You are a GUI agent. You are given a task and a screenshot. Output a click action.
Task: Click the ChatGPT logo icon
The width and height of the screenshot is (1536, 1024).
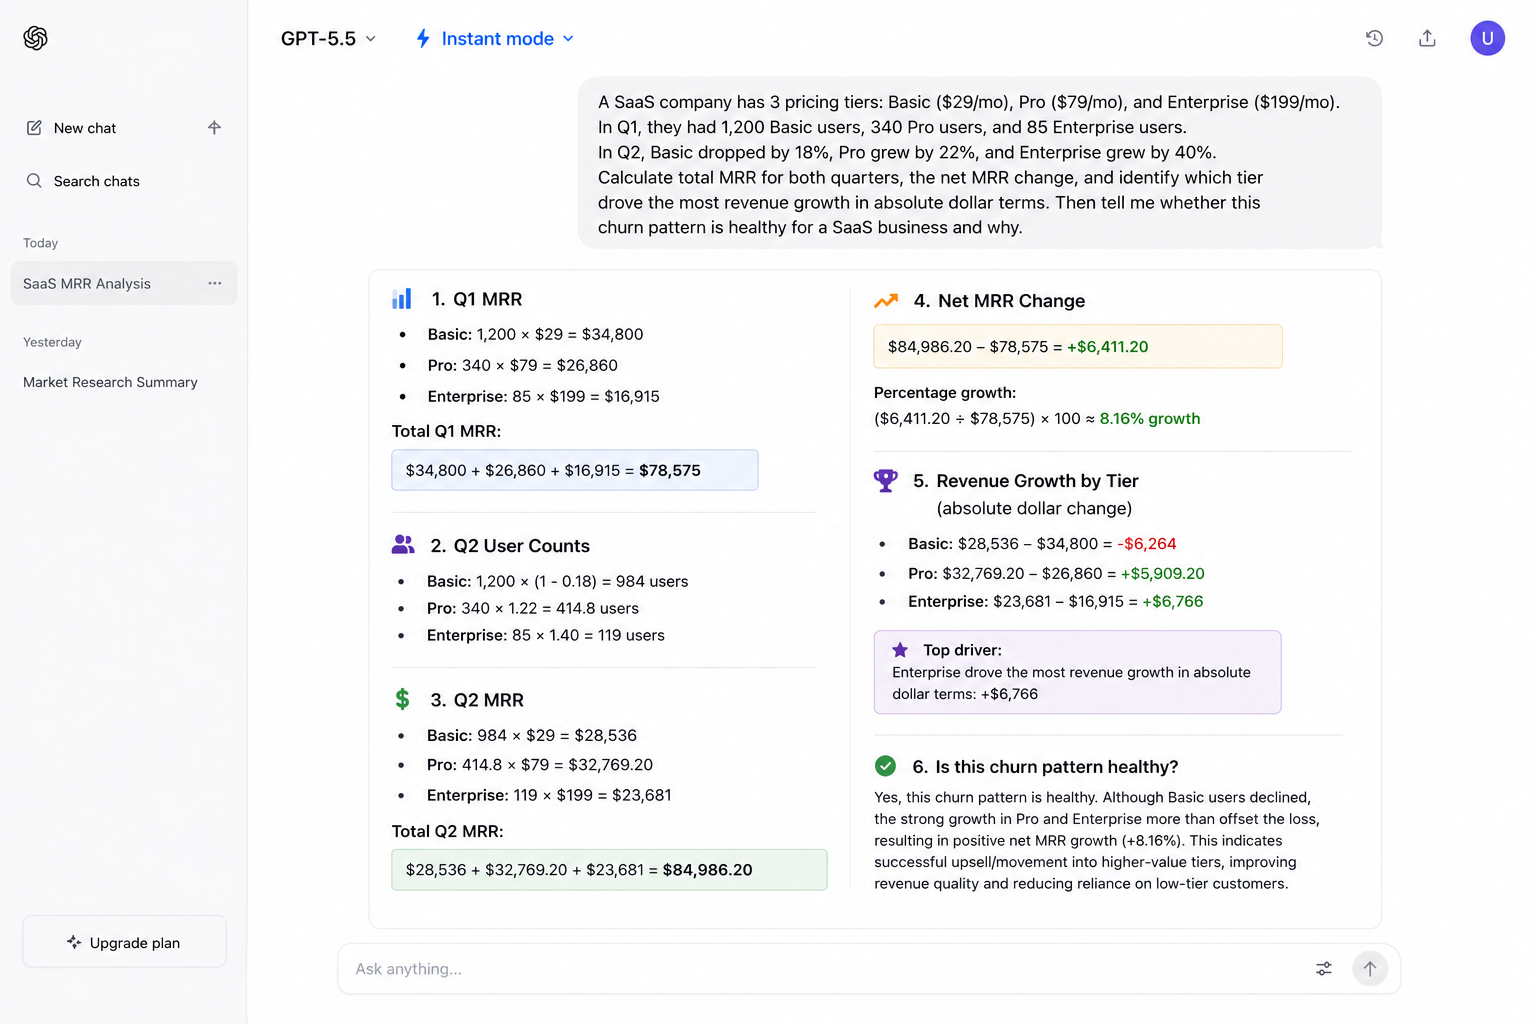(x=36, y=38)
